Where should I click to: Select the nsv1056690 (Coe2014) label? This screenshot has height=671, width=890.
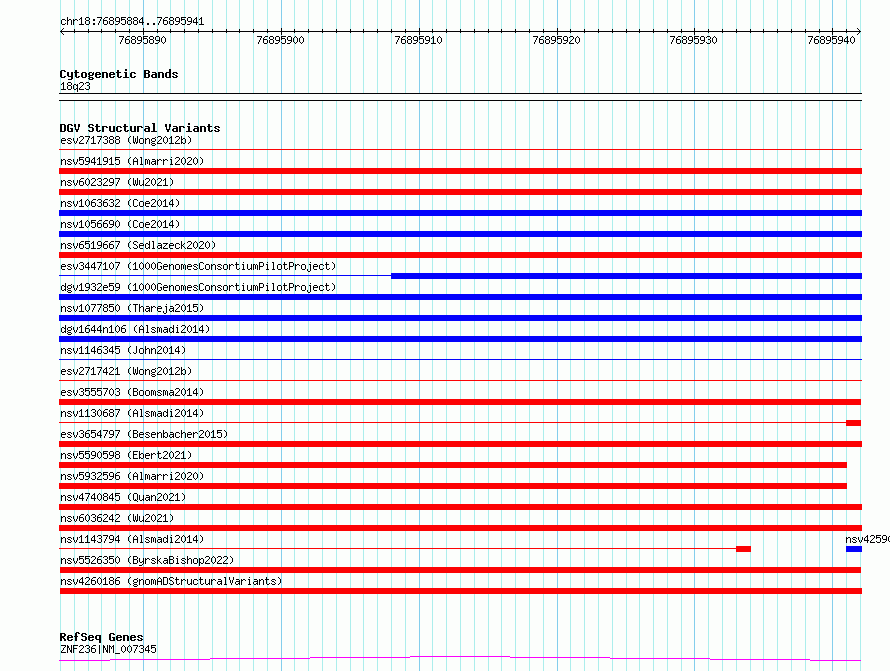[x=120, y=224]
